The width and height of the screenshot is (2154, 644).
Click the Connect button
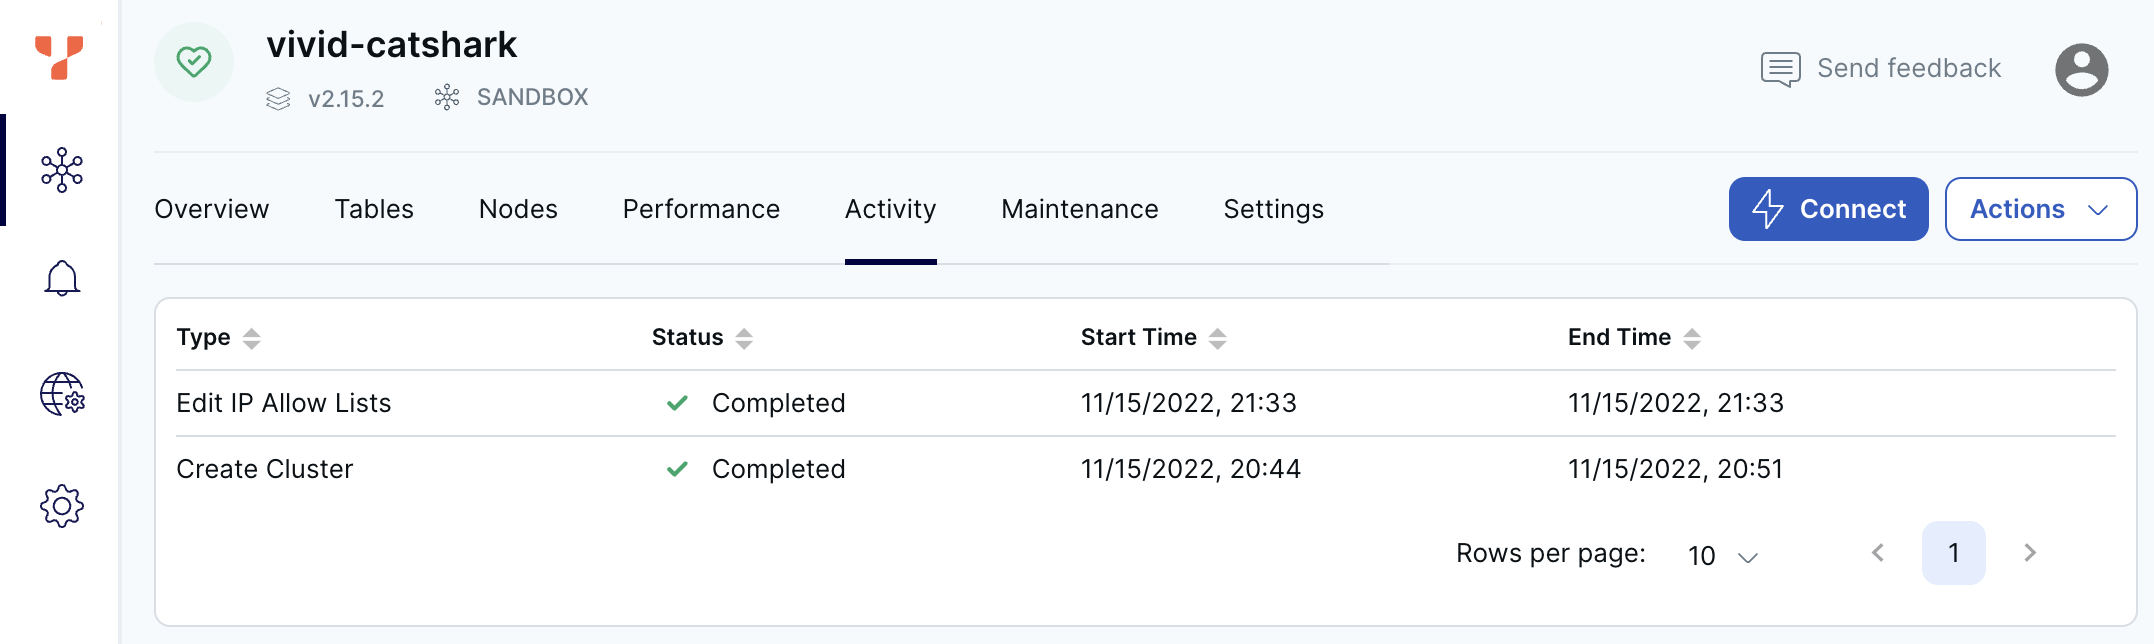click(x=1828, y=209)
